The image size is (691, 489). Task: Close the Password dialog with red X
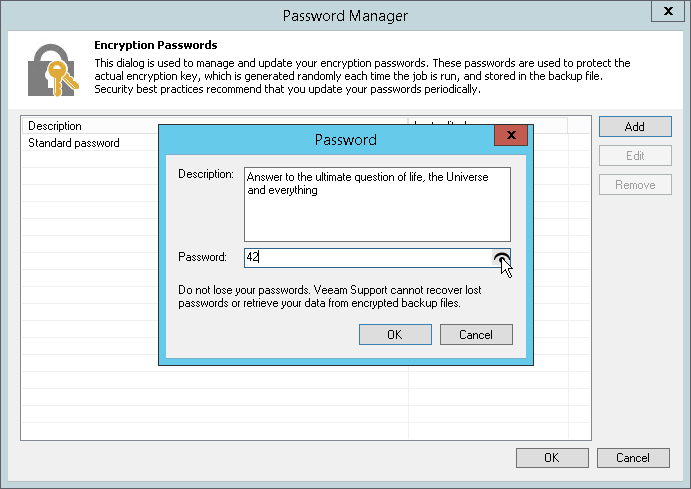[510, 137]
